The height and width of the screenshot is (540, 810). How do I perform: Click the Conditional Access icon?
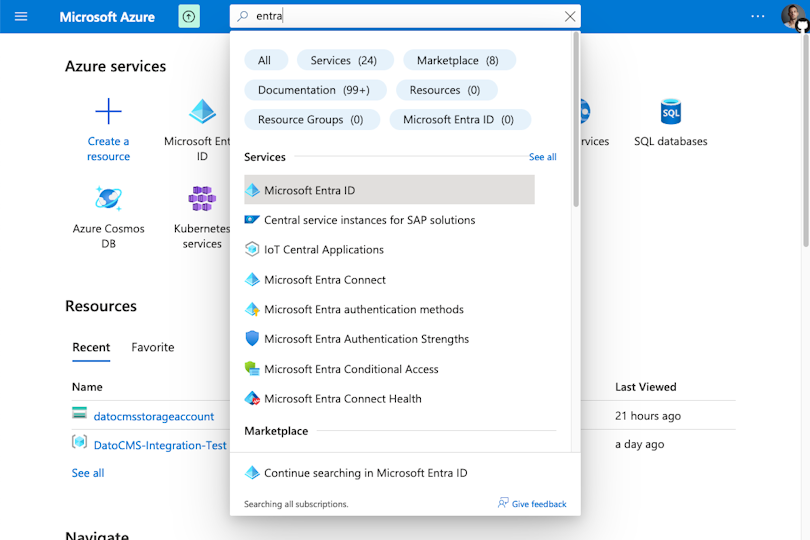tap(252, 368)
